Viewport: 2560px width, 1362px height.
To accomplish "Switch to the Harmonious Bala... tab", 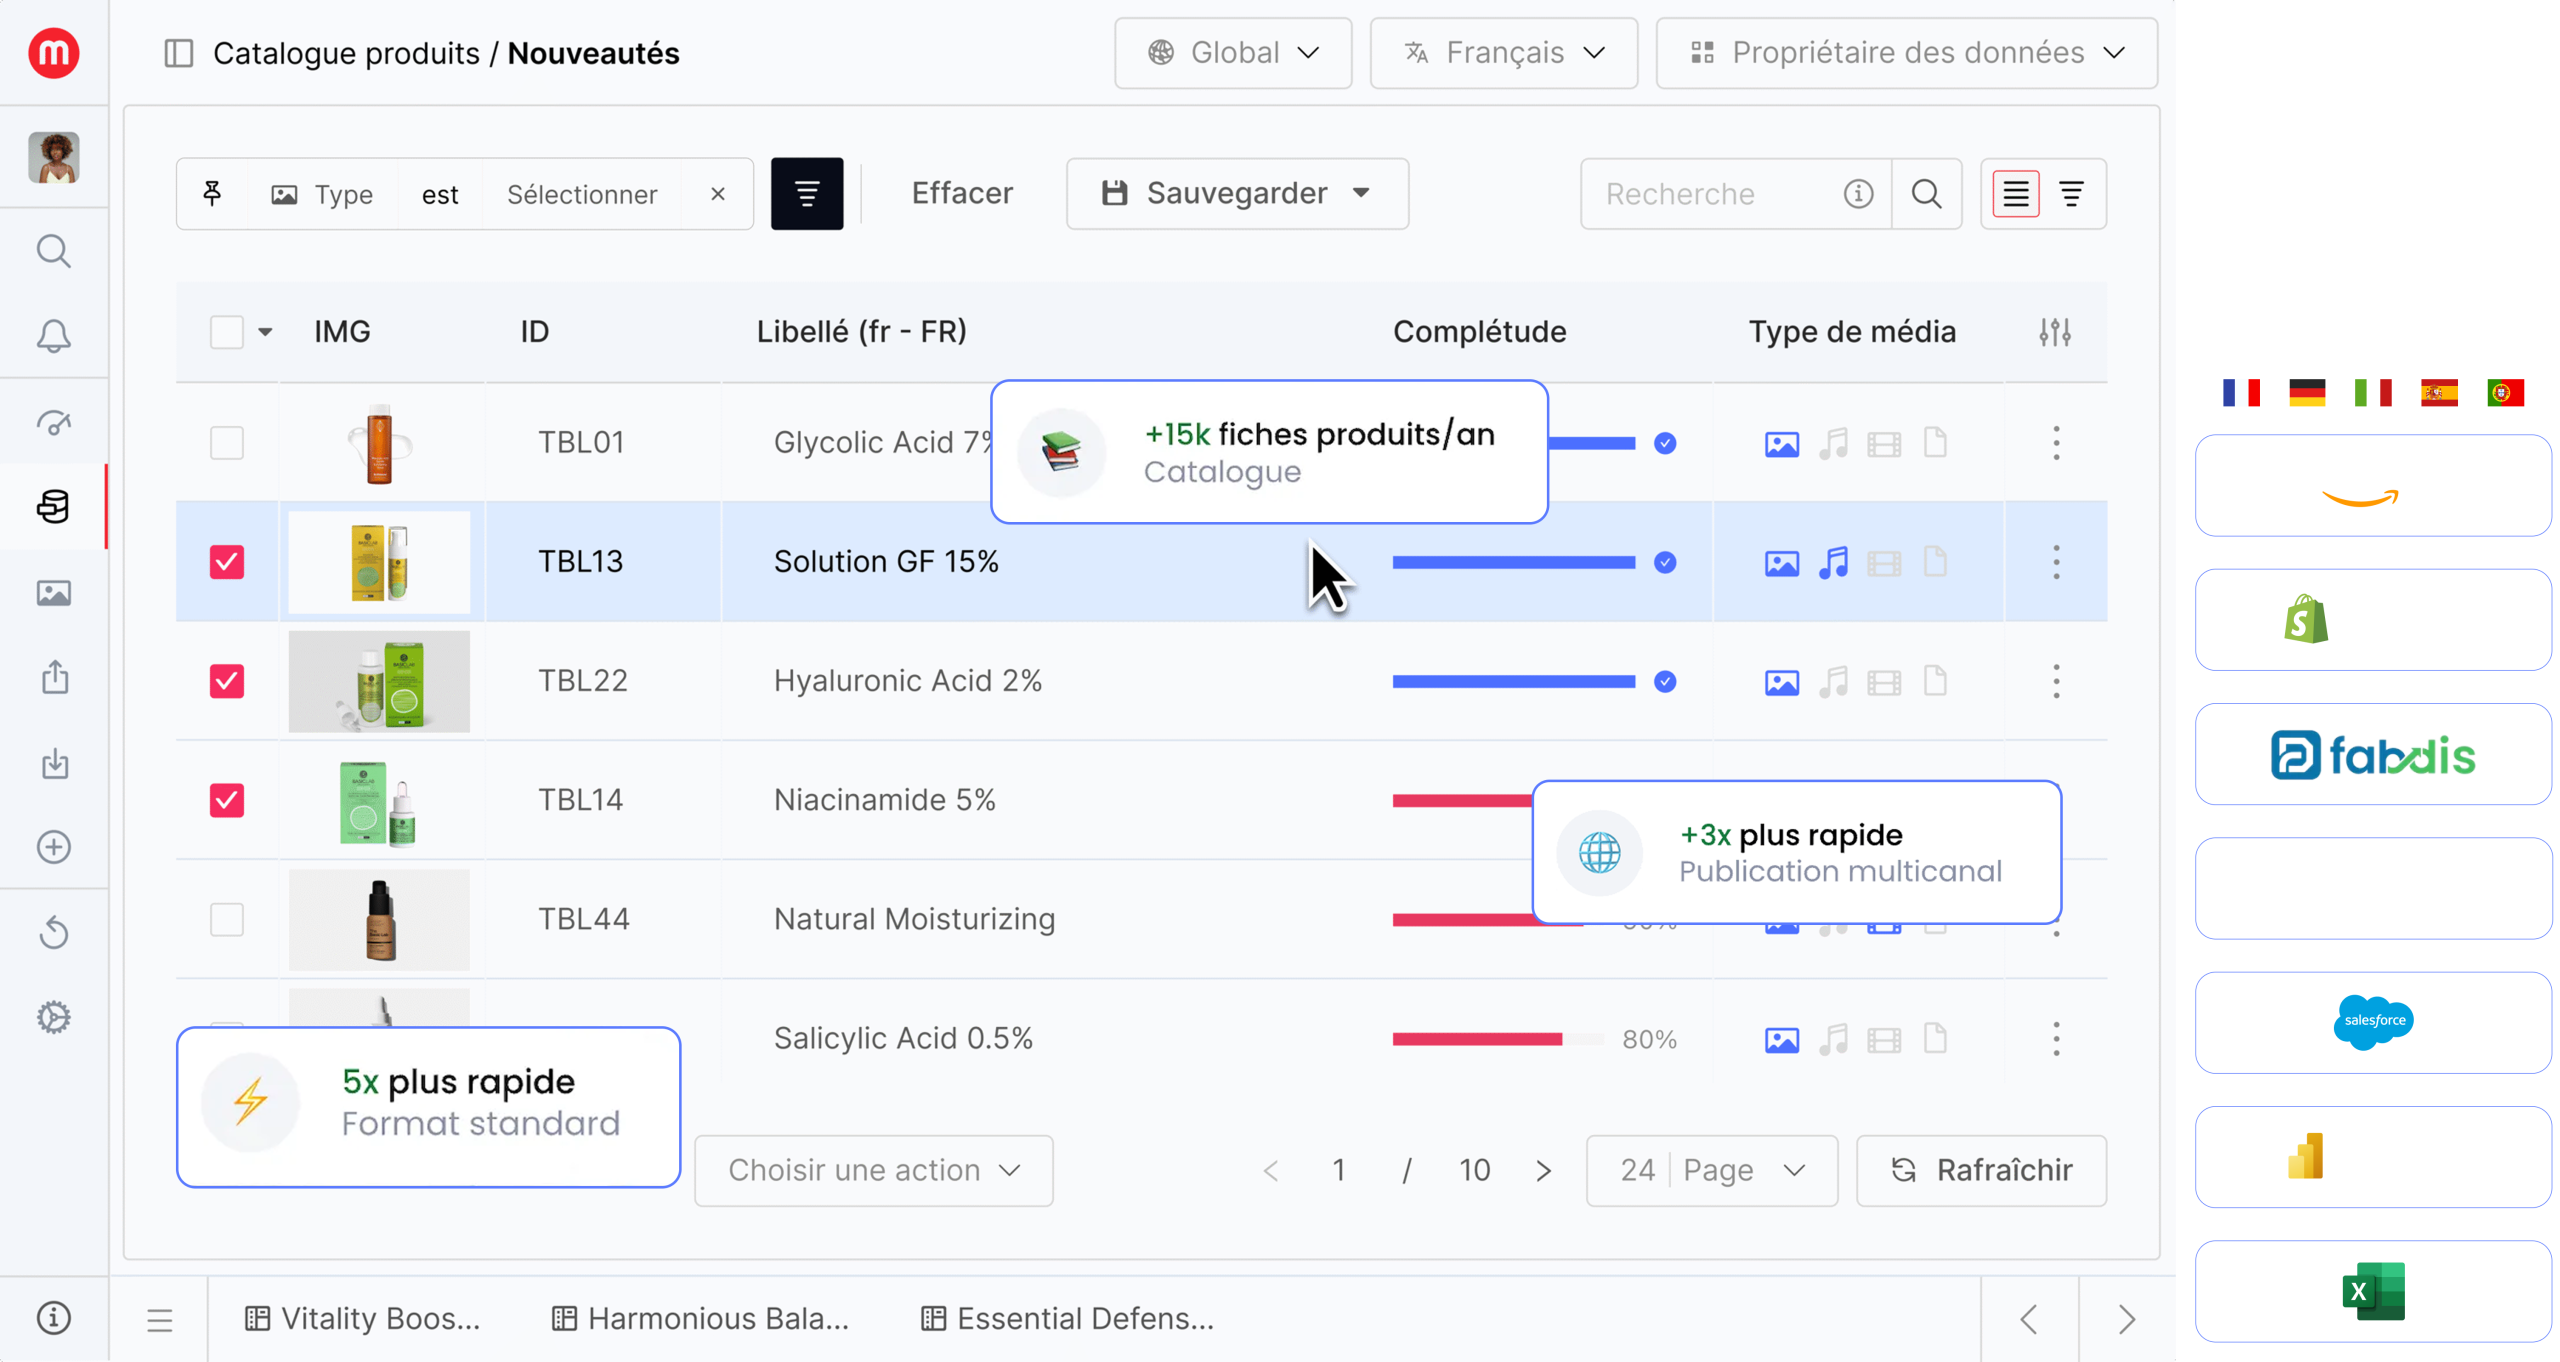I will (x=701, y=1319).
